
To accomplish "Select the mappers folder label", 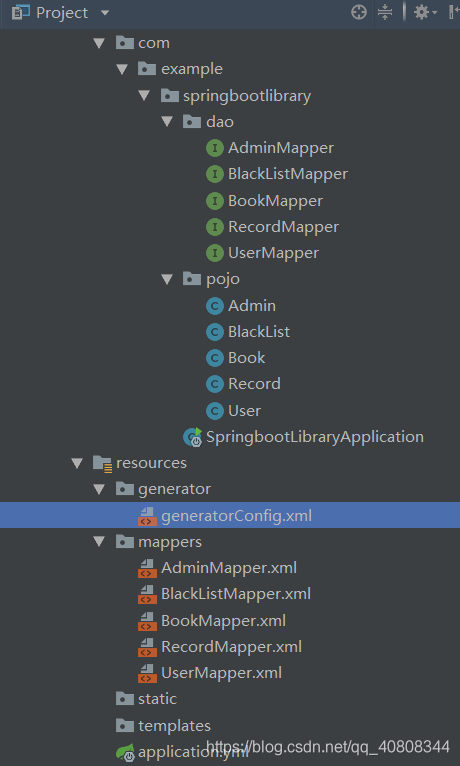I will (170, 542).
